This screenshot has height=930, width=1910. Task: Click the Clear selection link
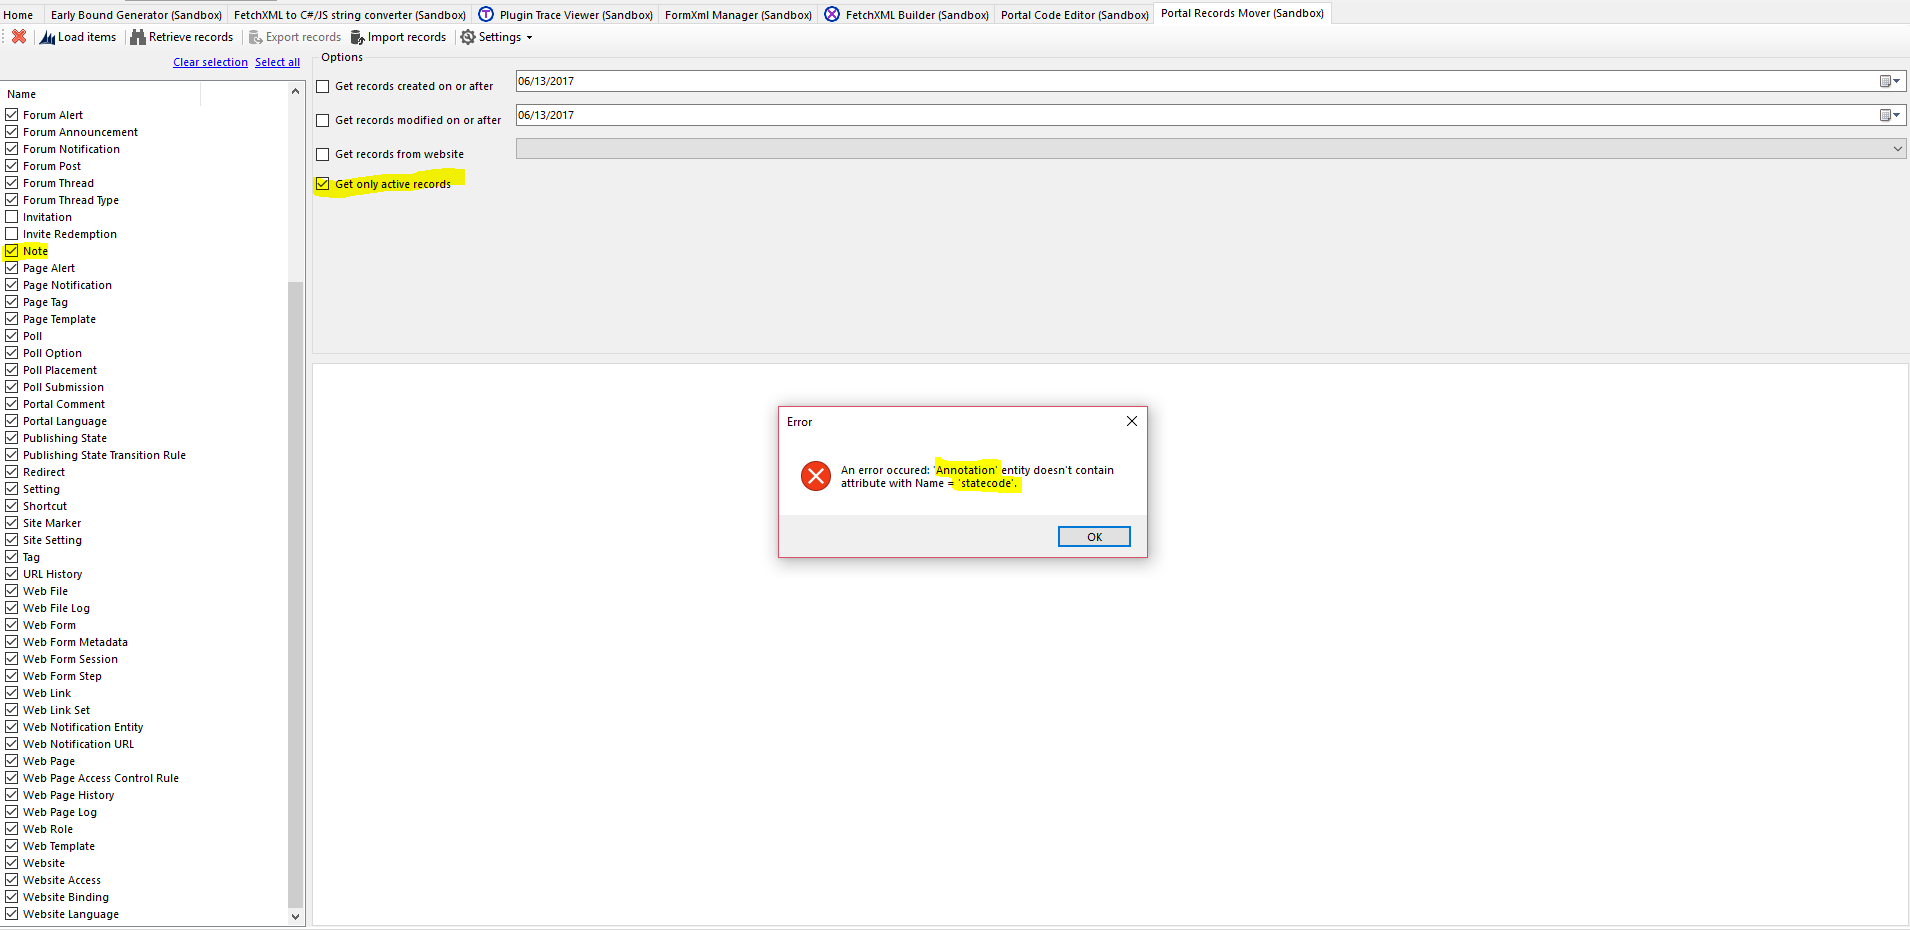(210, 62)
